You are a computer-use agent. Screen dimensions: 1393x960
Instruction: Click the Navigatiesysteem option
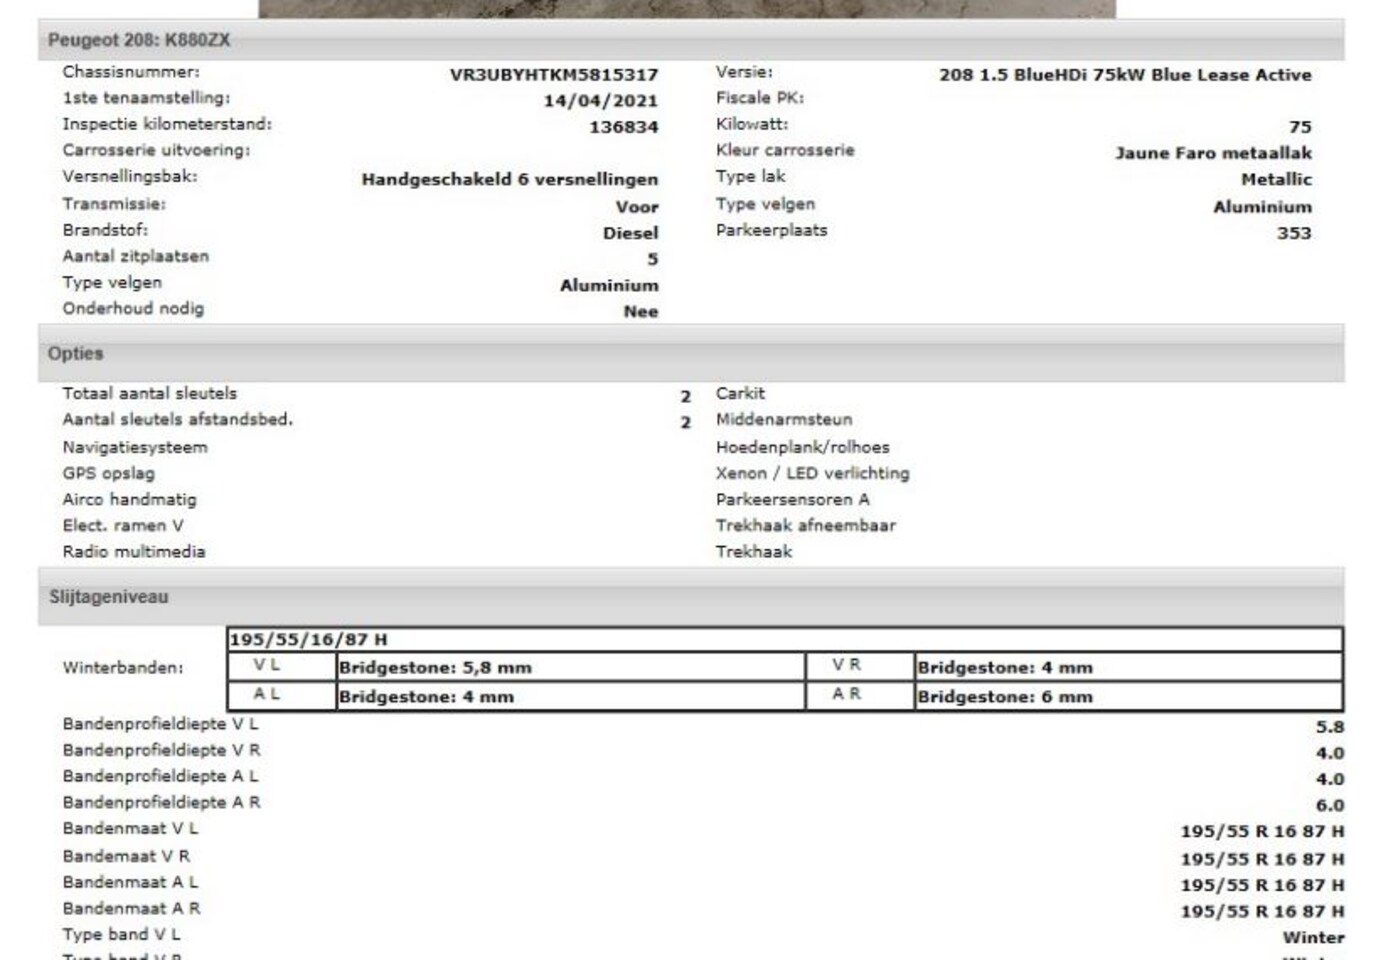click(x=135, y=448)
